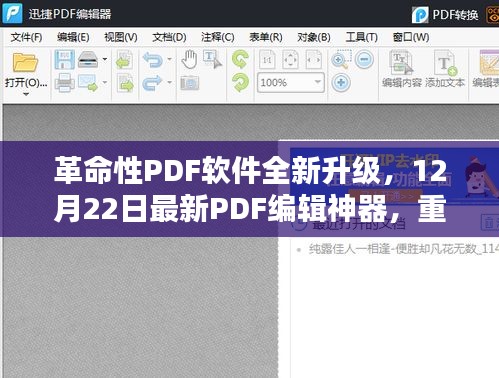
Task: Open the 100% zoom level combo box
Action: 291,82
